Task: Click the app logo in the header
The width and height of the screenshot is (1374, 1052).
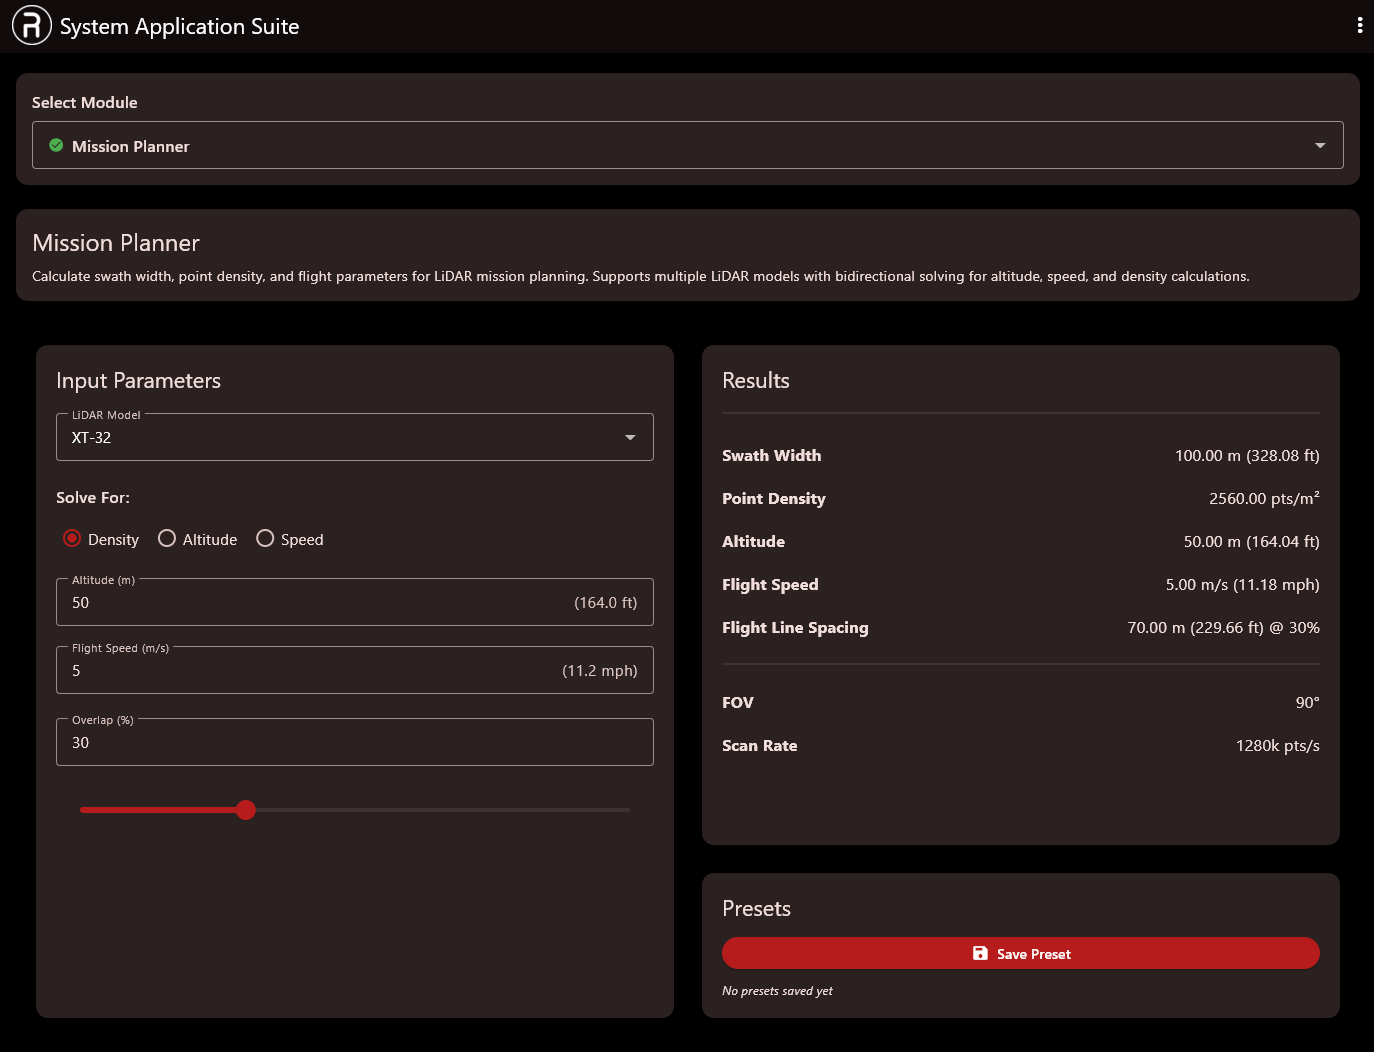Action: tap(31, 26)
